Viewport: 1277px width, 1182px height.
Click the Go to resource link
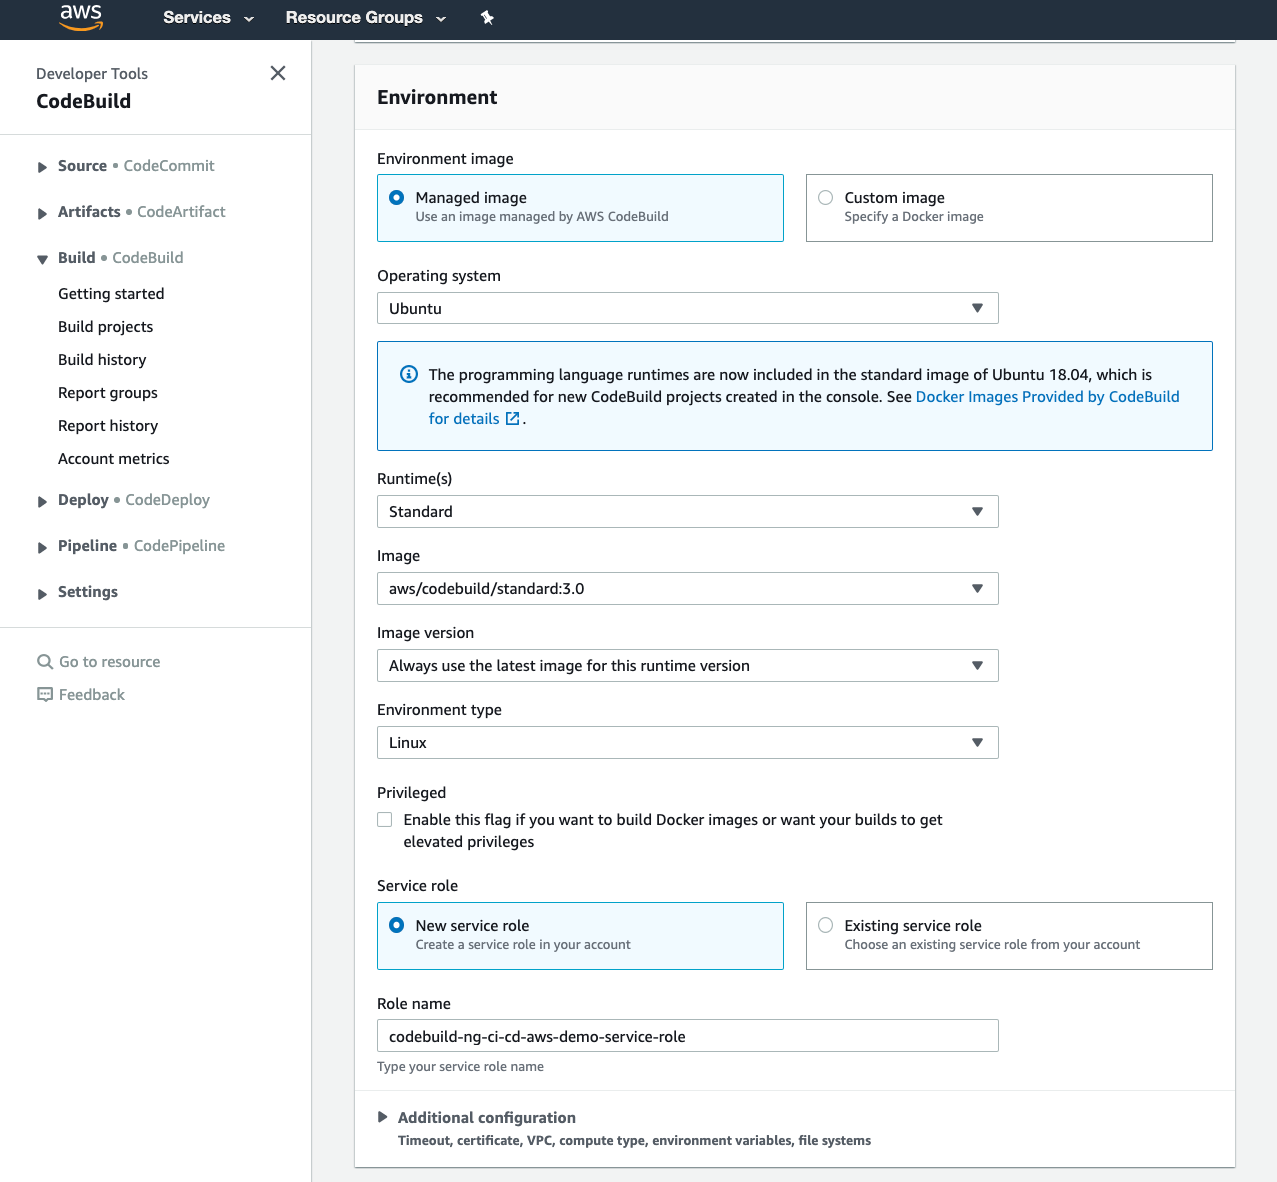pyautogui.click(x=110, y=662)
